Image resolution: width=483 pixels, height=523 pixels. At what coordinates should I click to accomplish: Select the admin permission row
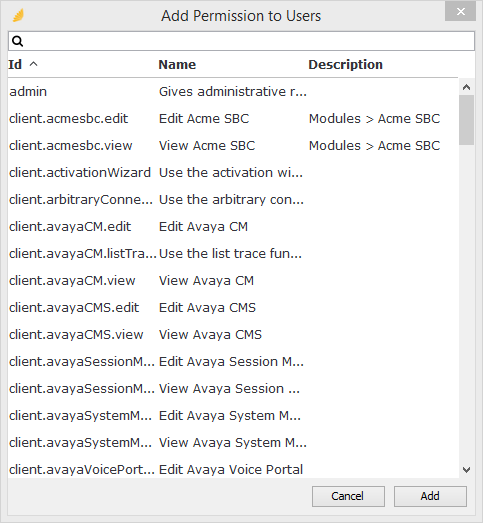tap(233, 91)
